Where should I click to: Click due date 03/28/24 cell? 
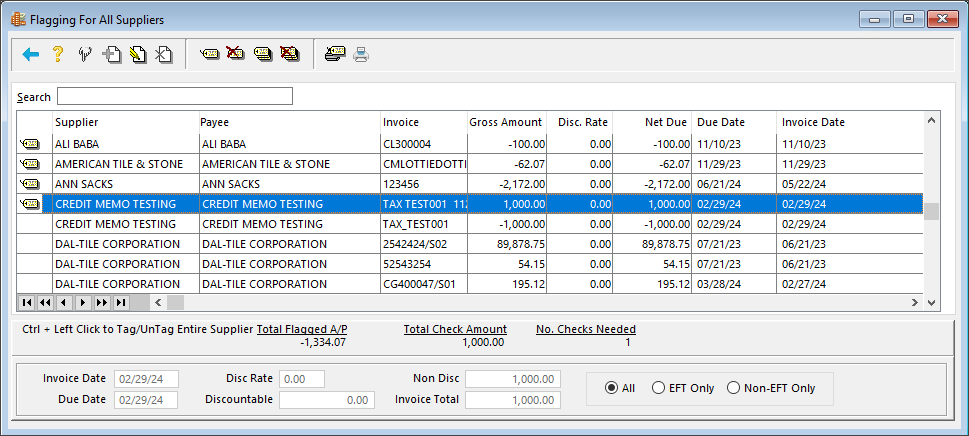734,284
